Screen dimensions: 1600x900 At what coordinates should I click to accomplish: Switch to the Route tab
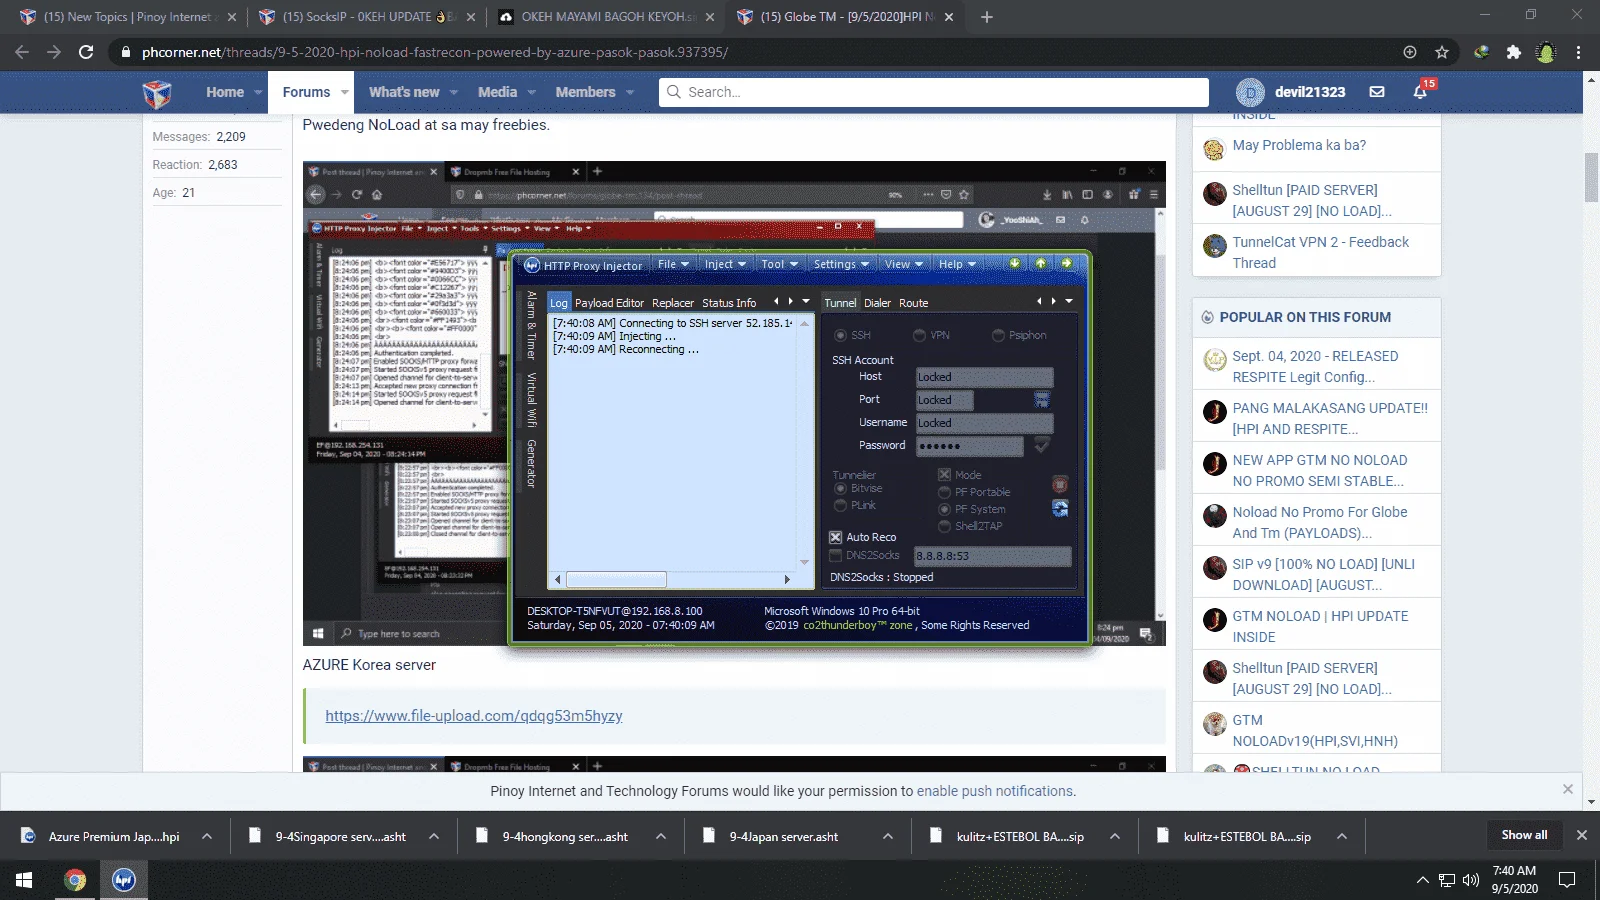pos(913,303)
